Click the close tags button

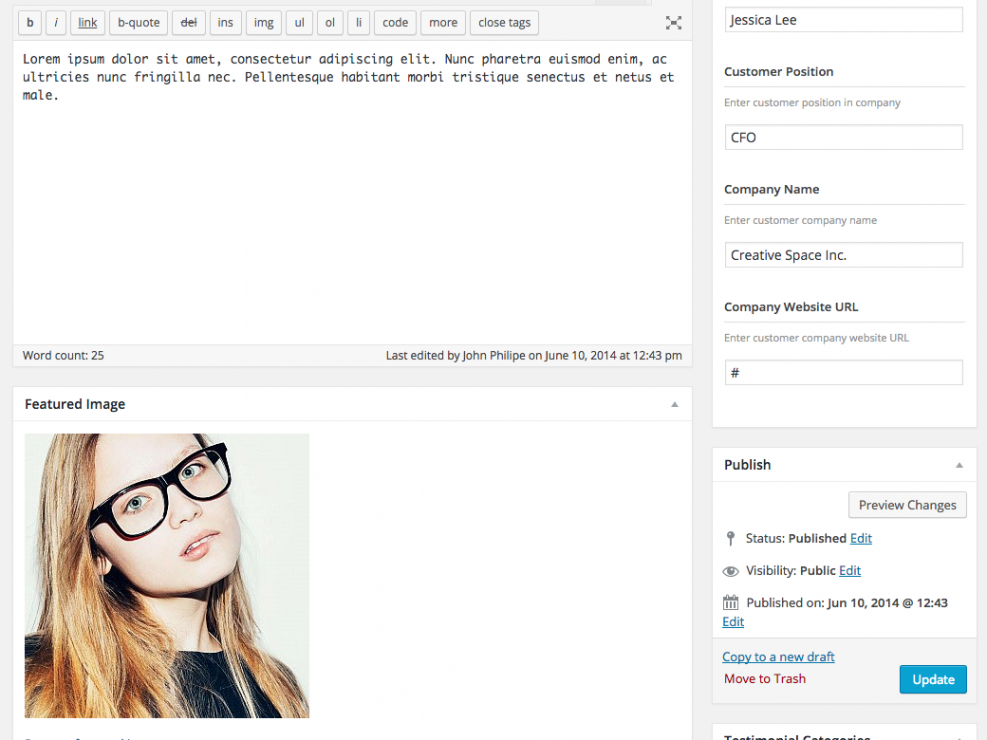(x=504, y=23)
